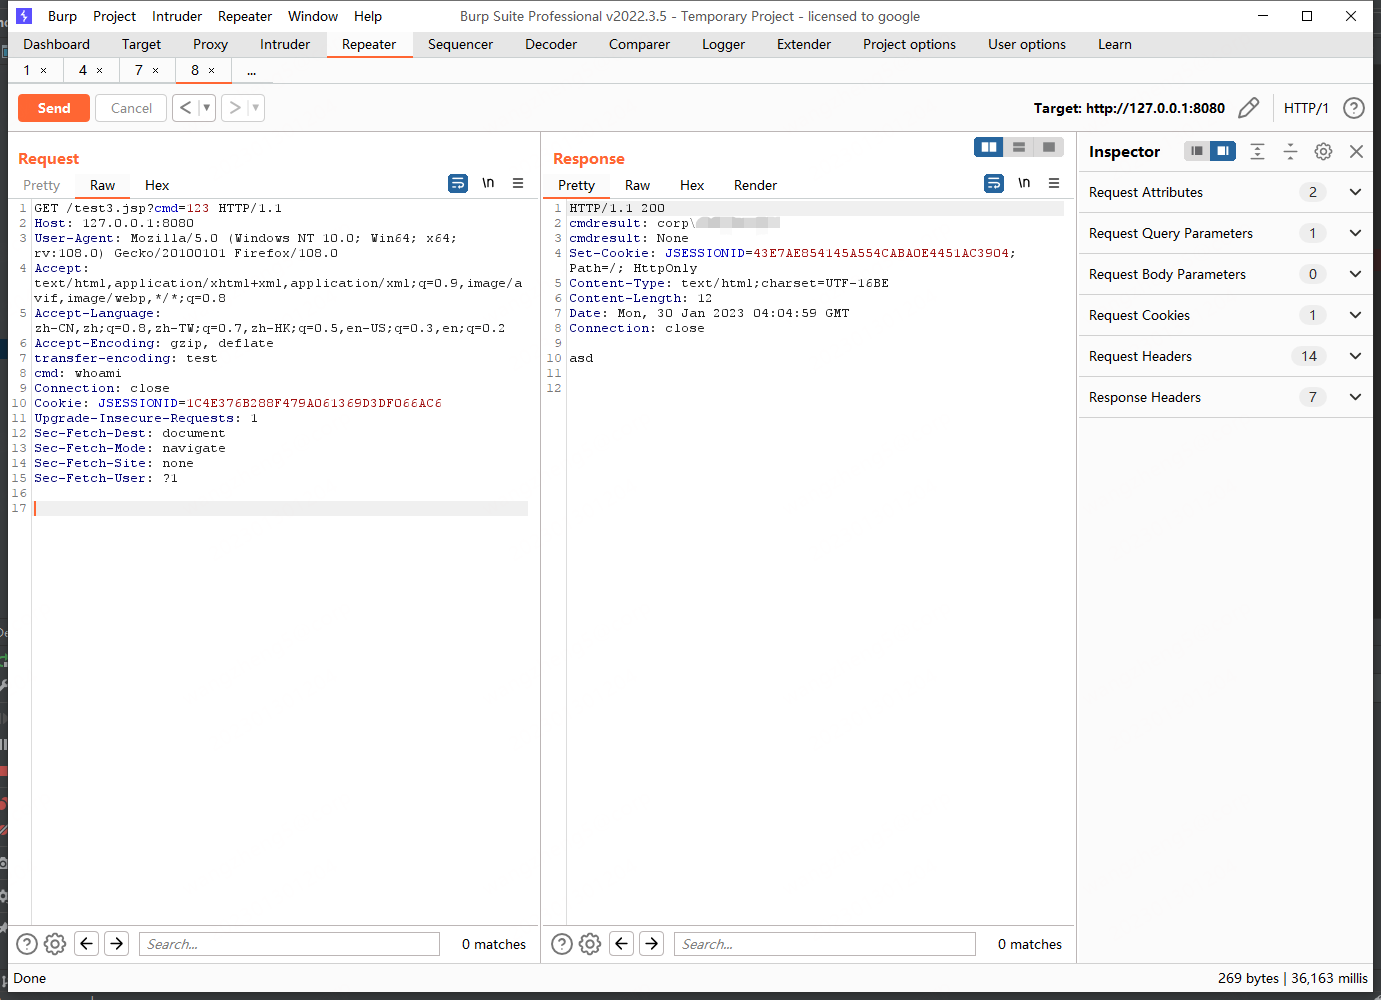The width and height of the screenshot is (1381, 1000).
Task: Switch Response view to Render
Action: (x=755, y=185)
